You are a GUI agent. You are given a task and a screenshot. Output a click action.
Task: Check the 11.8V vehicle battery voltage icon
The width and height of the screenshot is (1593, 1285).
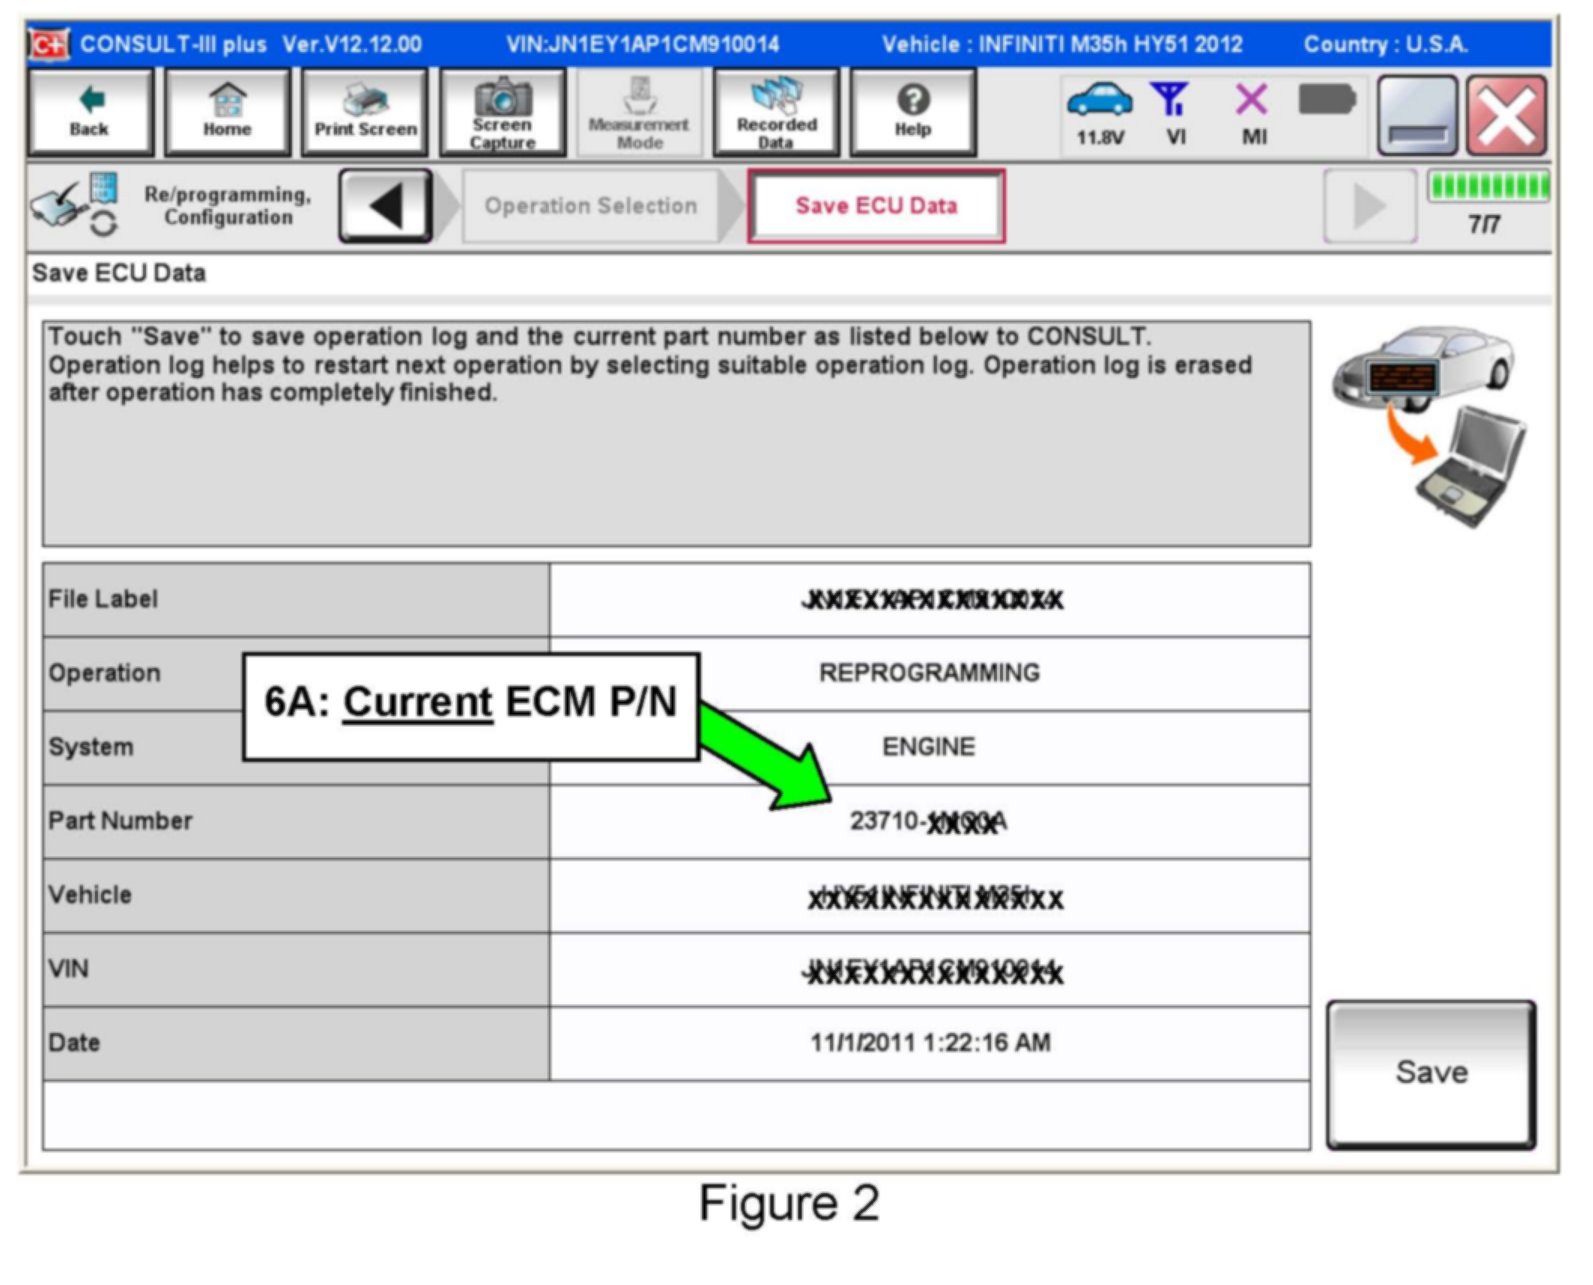tap(1100, 112)
